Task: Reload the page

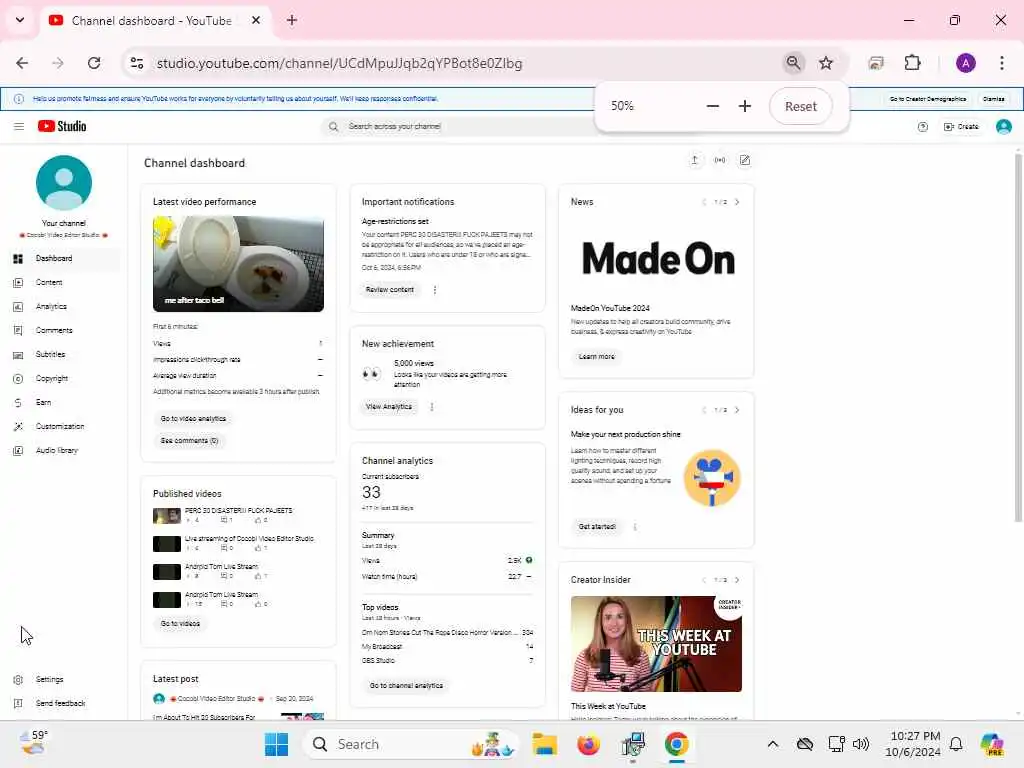Action: tap(94, 63)
